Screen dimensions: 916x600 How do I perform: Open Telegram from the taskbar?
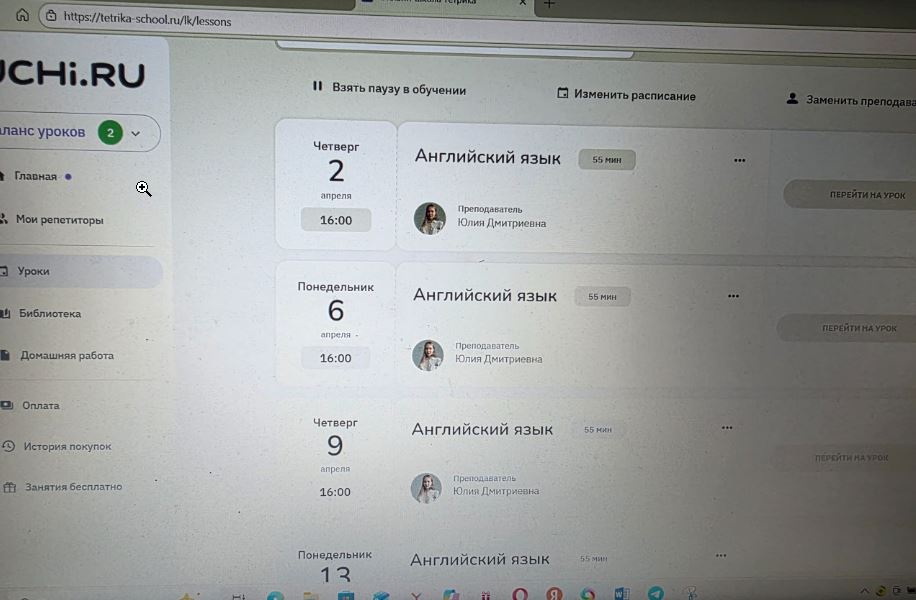(x=655, y=594)
